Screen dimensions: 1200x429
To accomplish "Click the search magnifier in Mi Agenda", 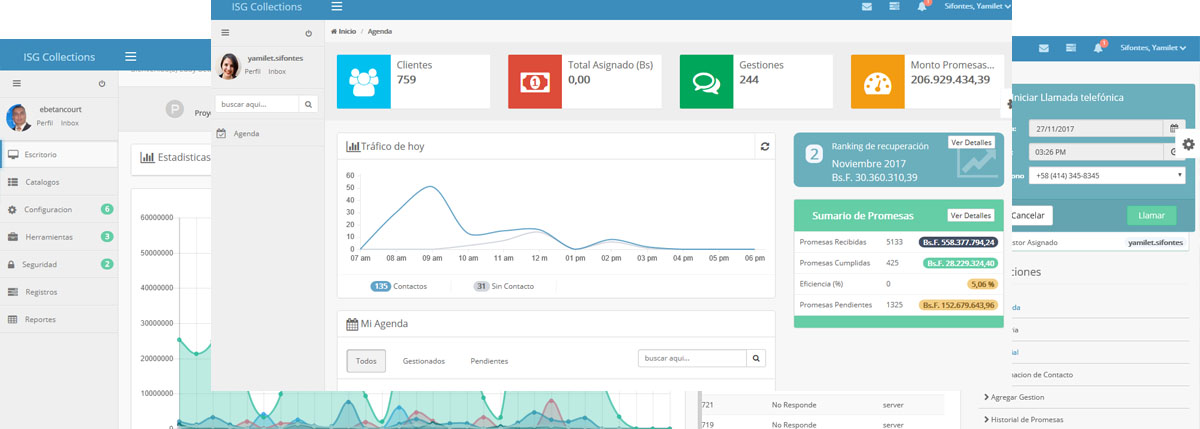I will point(757,357).
